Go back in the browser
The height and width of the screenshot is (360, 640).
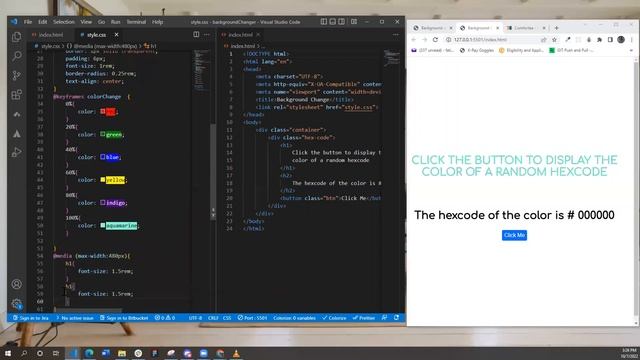coord(413,40)
